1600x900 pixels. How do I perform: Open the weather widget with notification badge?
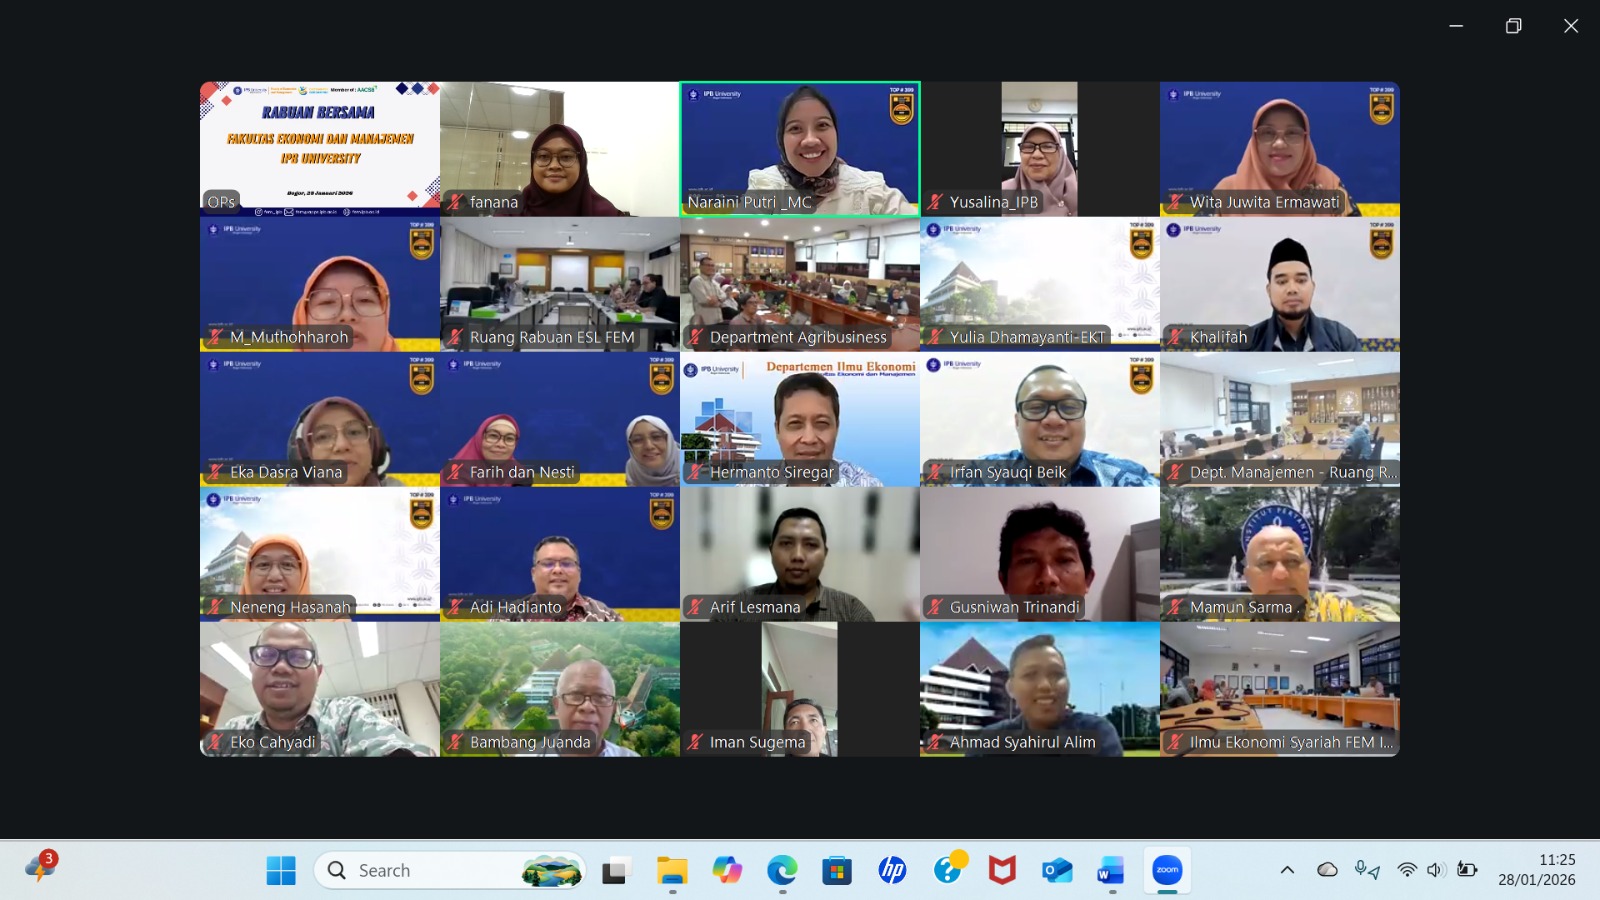(x=41, y=867)
